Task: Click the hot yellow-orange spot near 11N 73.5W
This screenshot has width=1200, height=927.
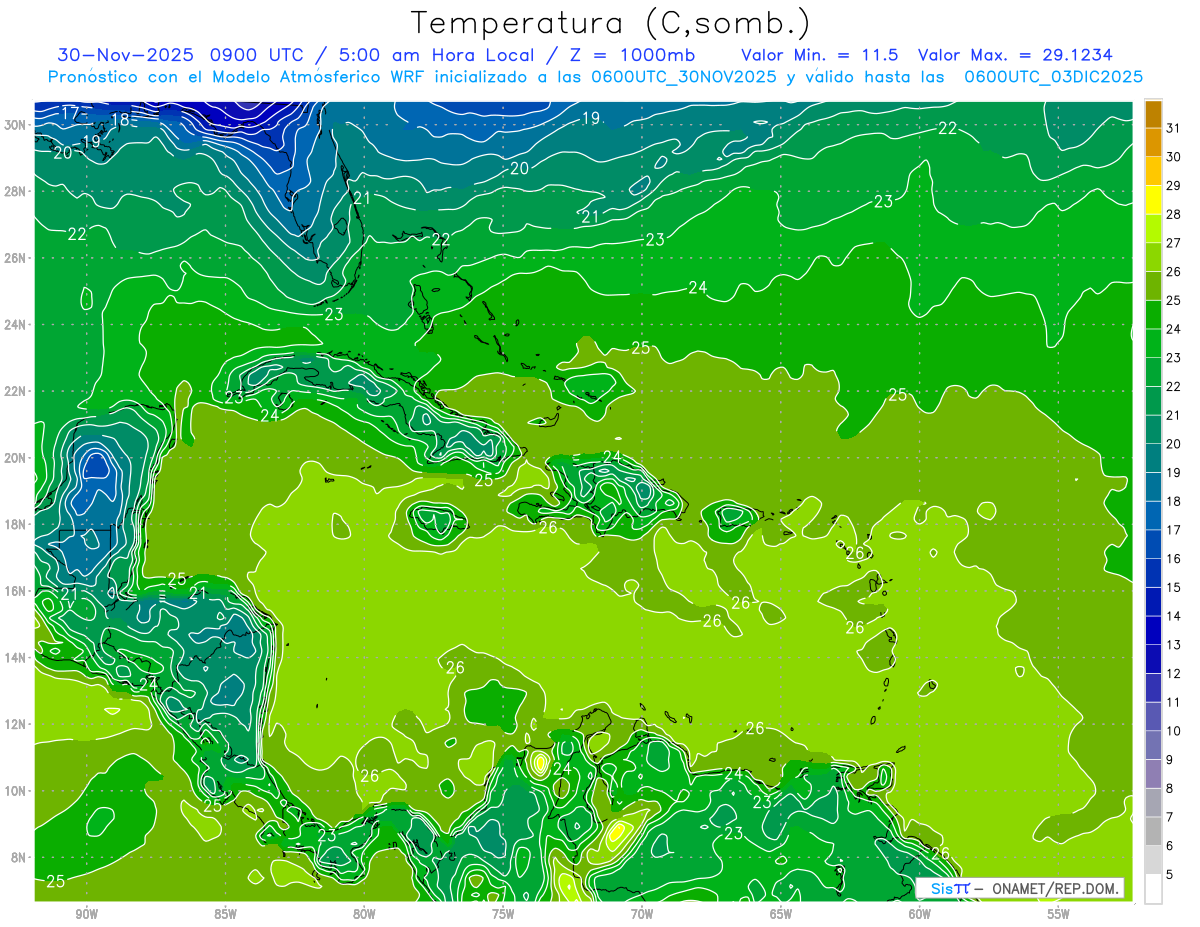Action: pyautogui.click(x=540, y=765)
